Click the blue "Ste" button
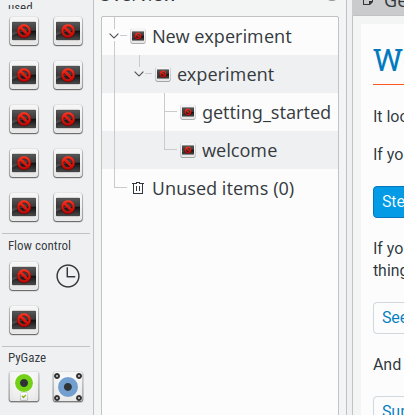Viewport: 404px width, 415px height. [389, 202]
